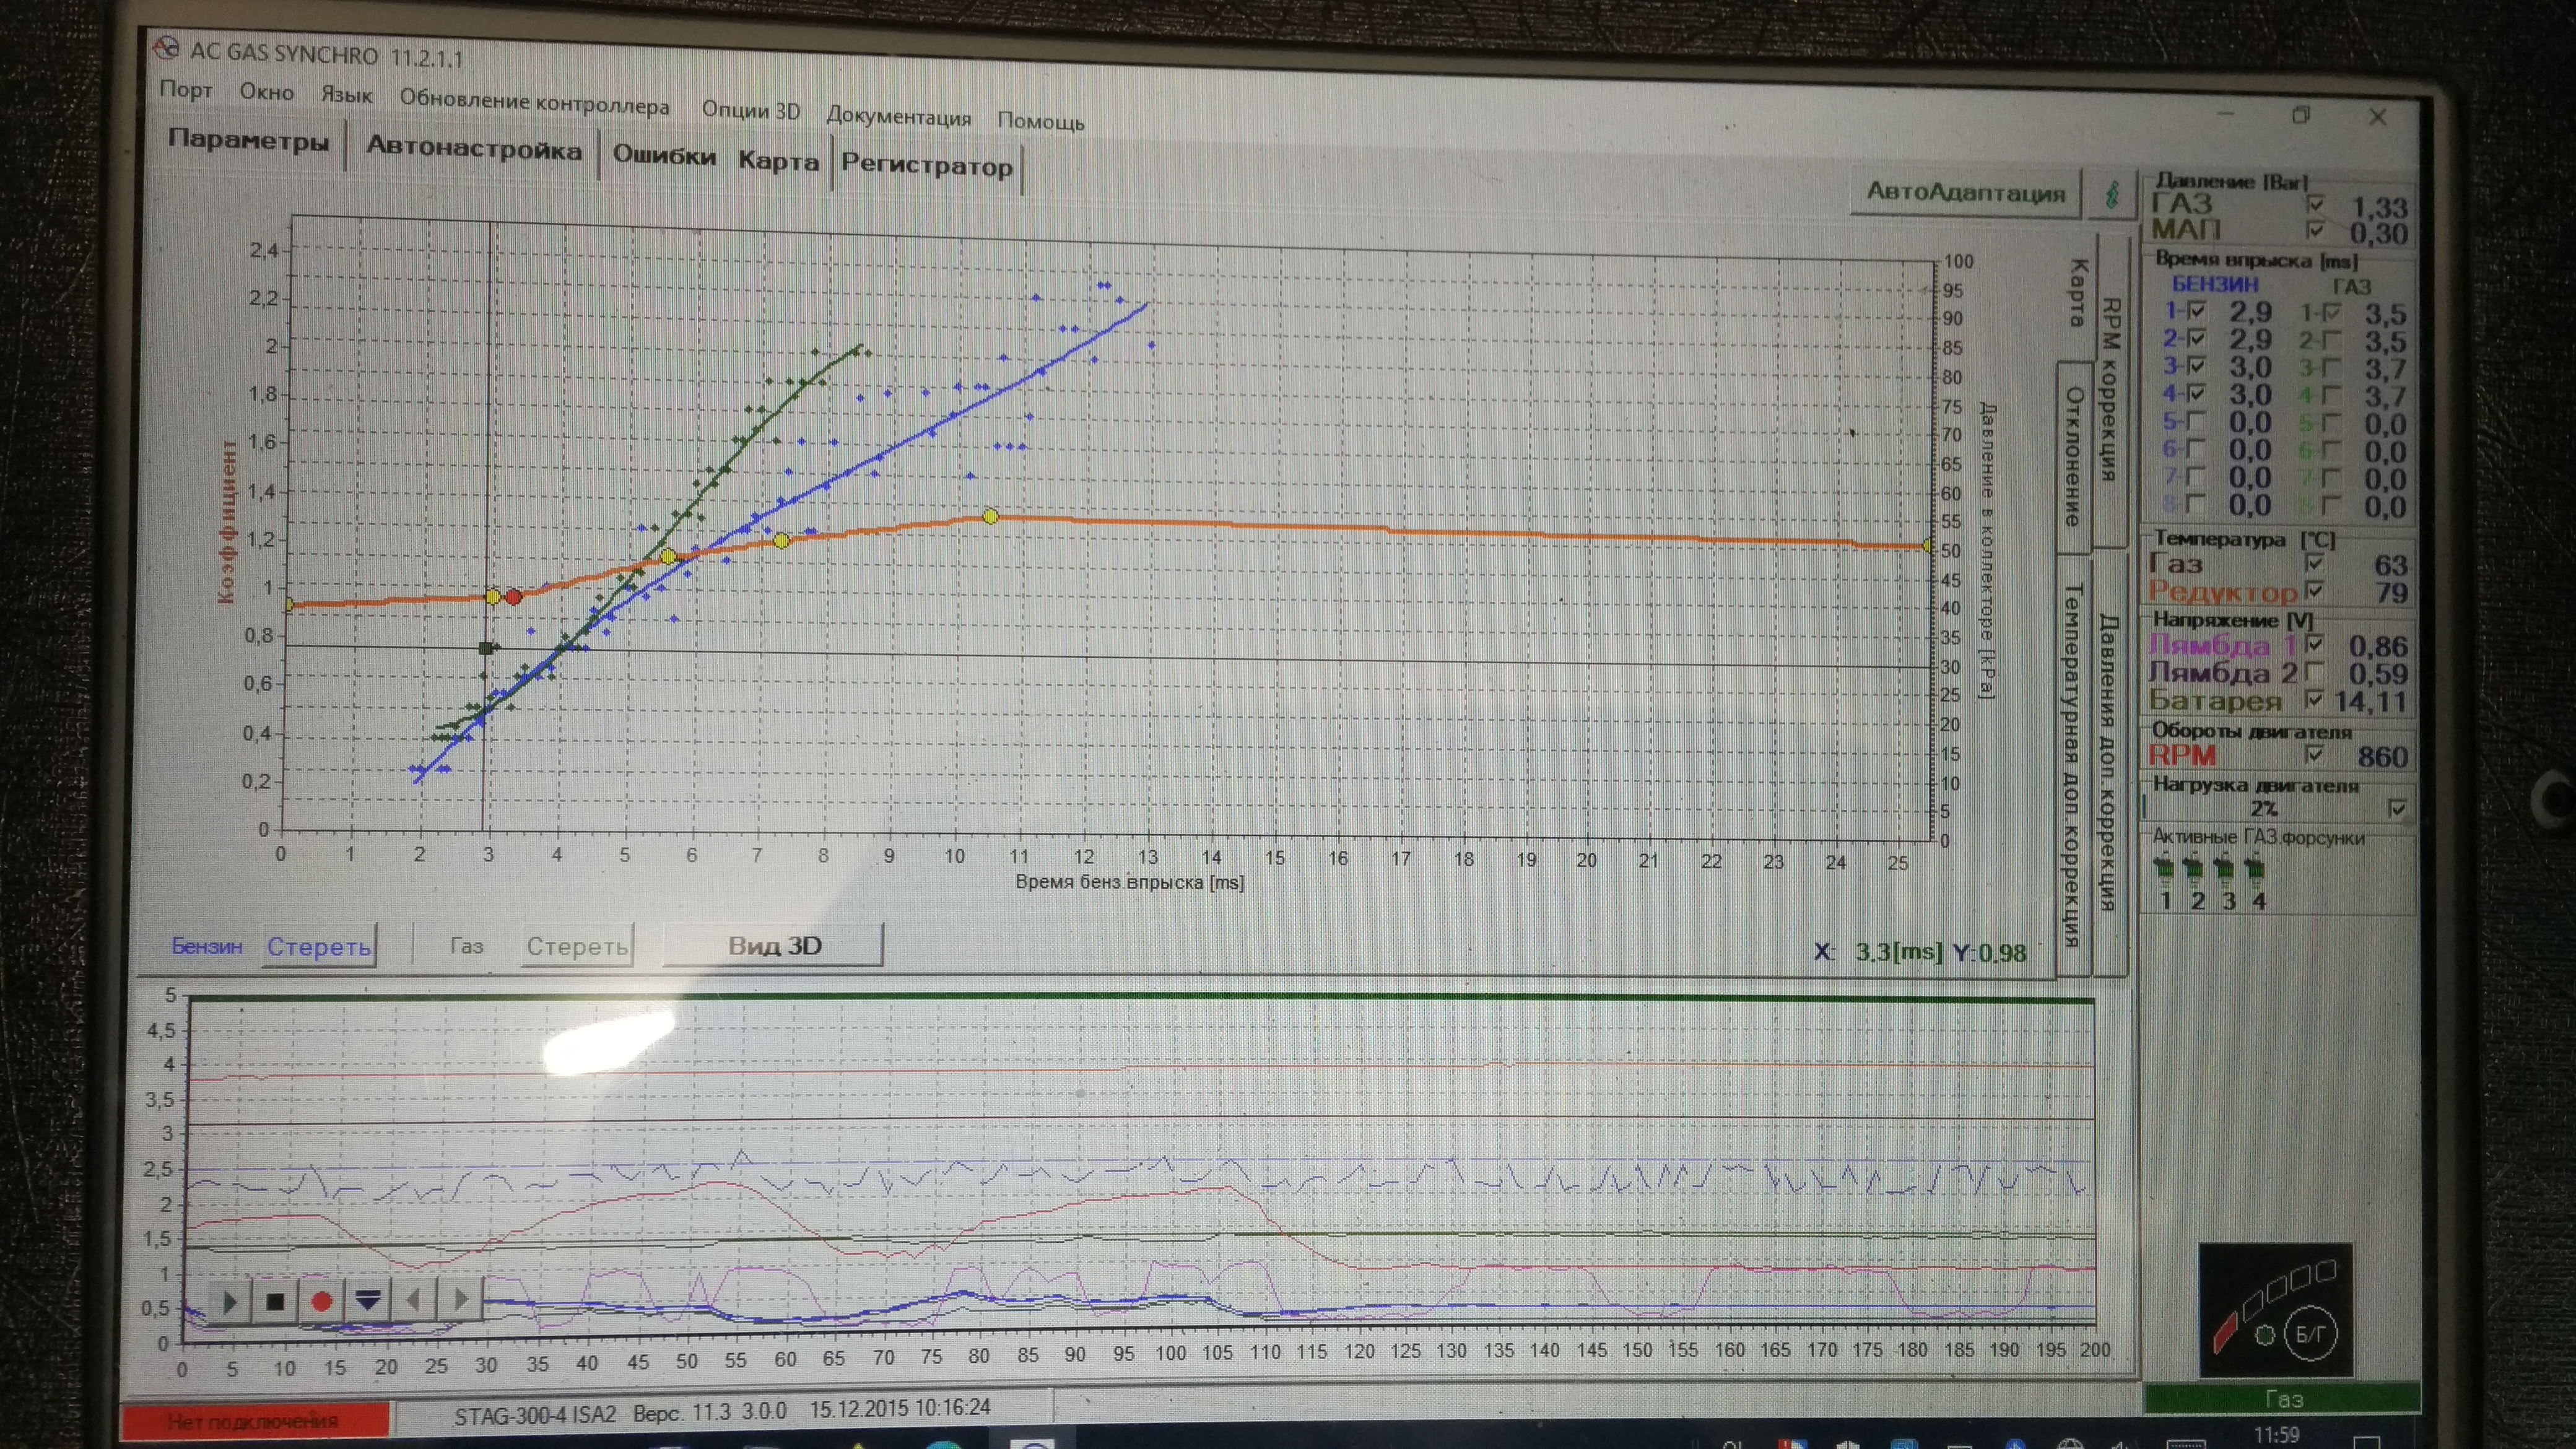Toggle gas injector 4 icon
Image resolution: width=2576 pixels, height=1449 pixels.
pyautogui.click(x=2256, y=870)
